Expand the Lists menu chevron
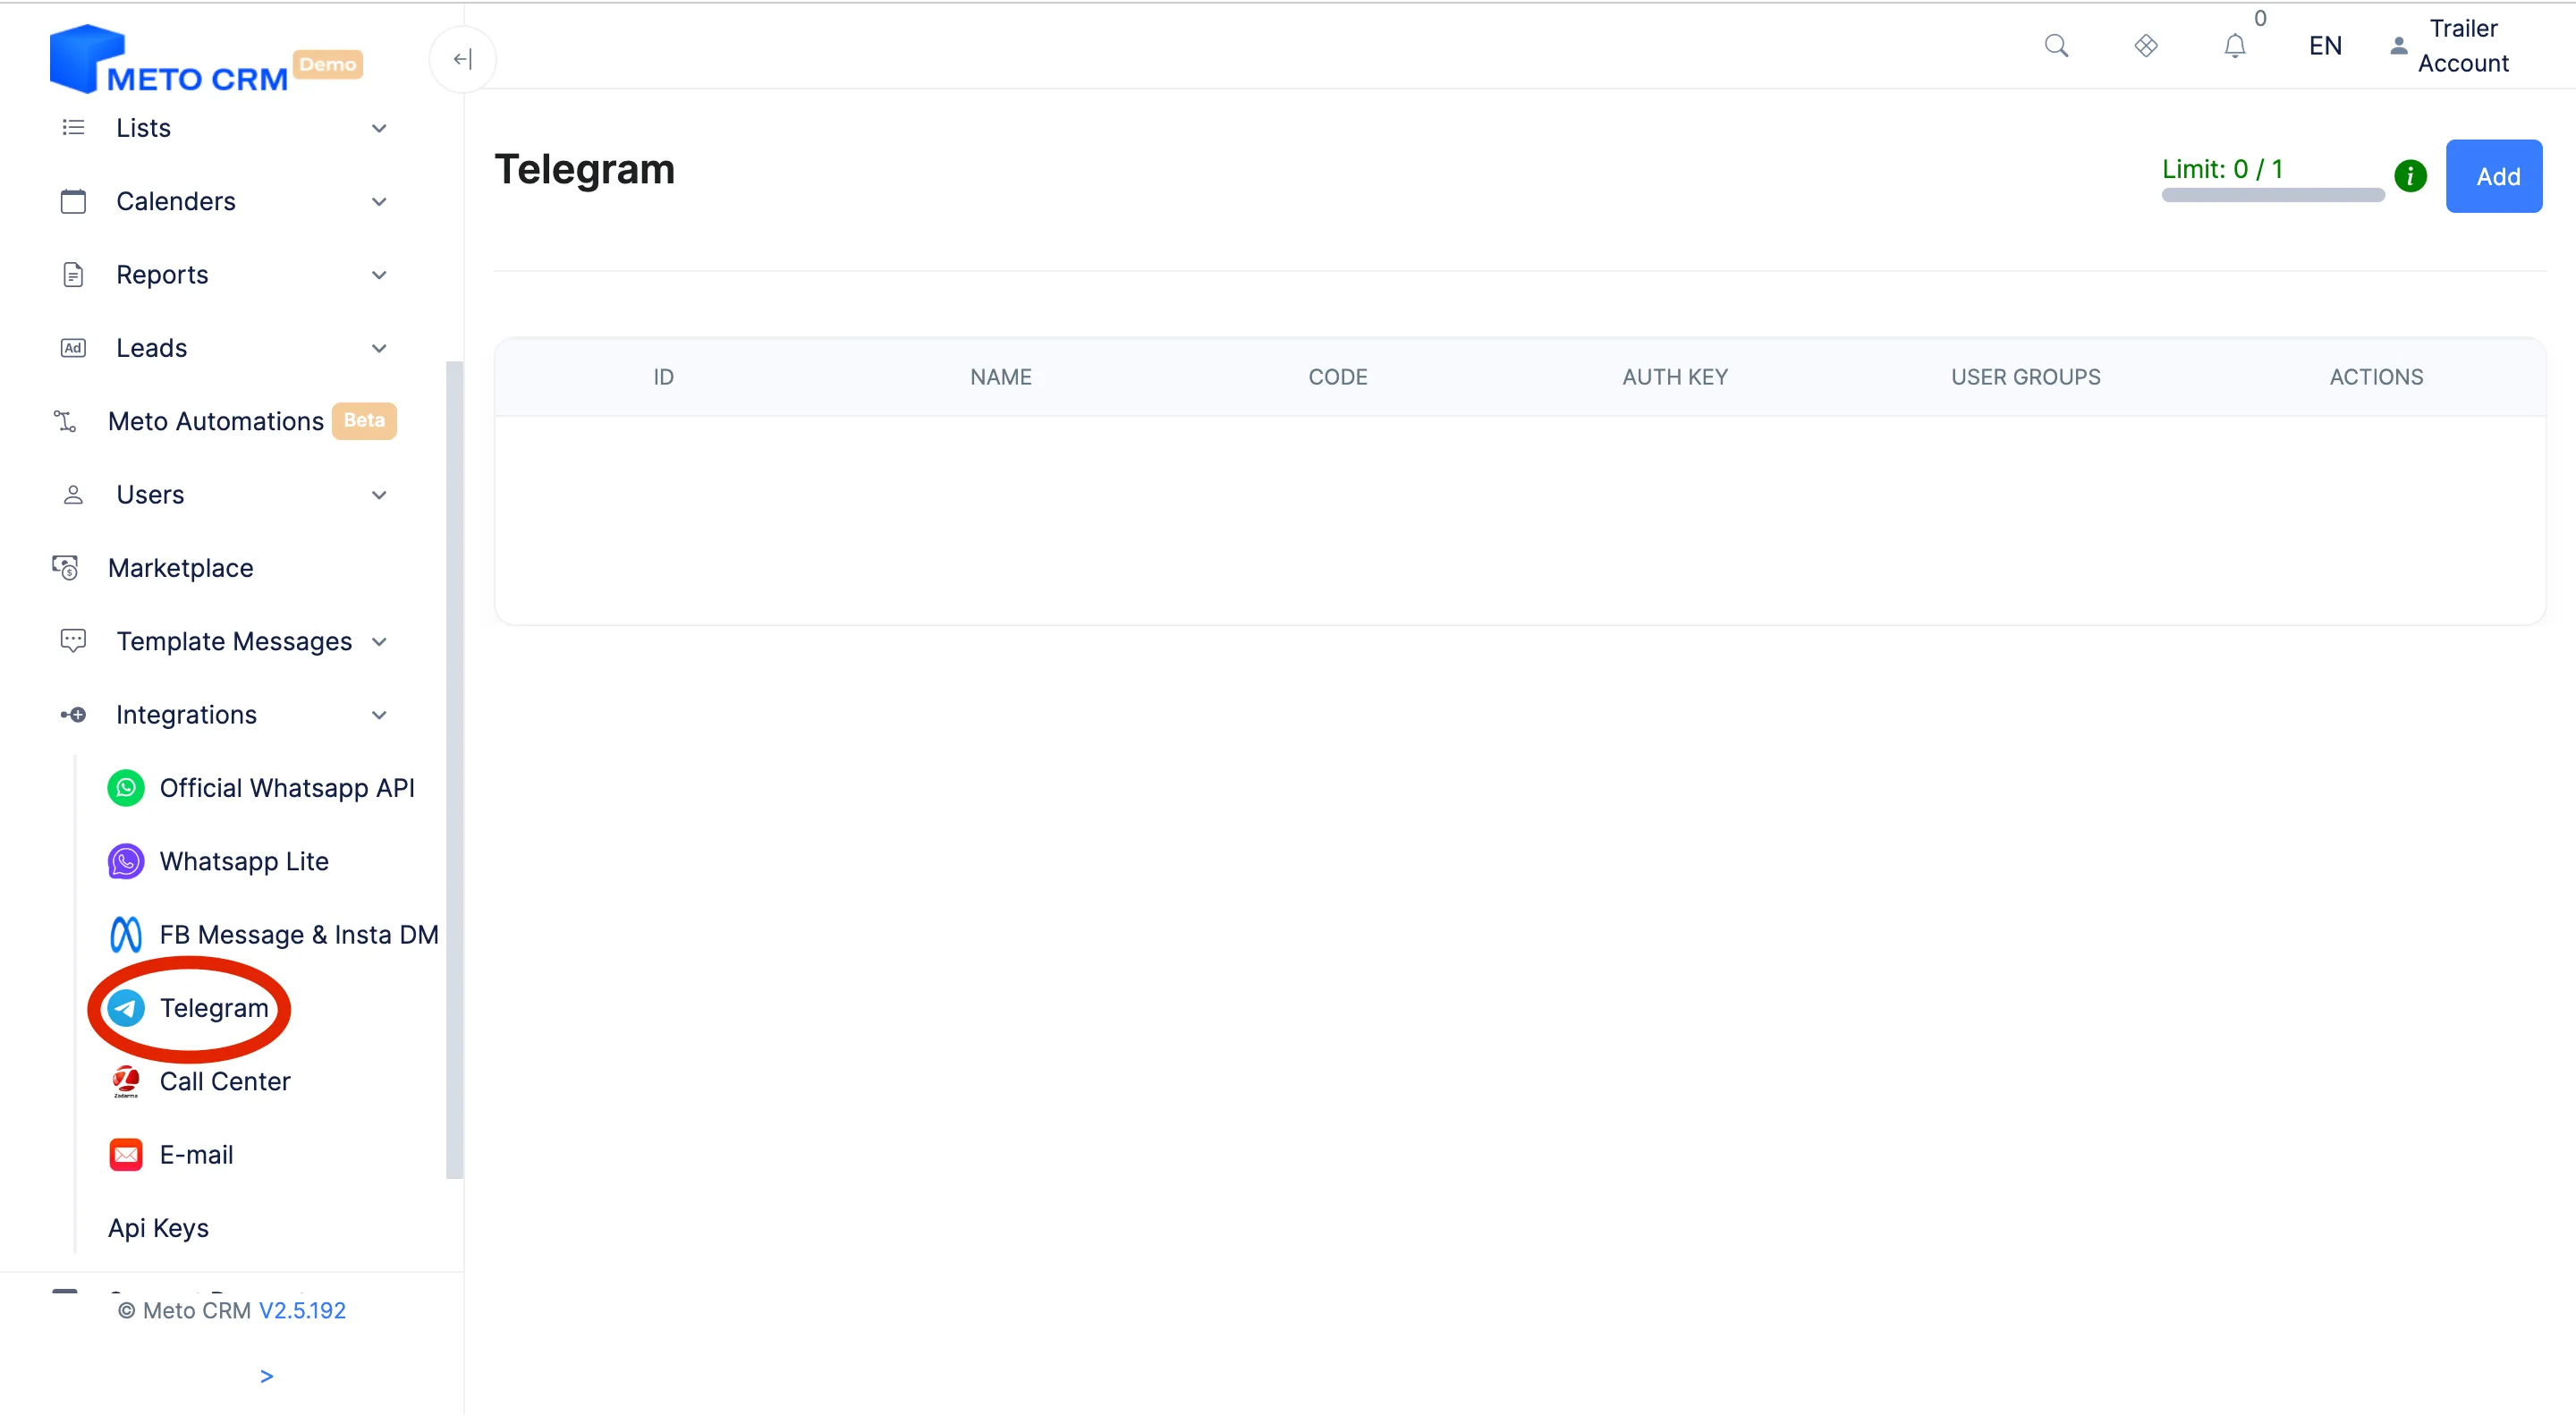The image size is (2576, 1415). coord(379,128)
